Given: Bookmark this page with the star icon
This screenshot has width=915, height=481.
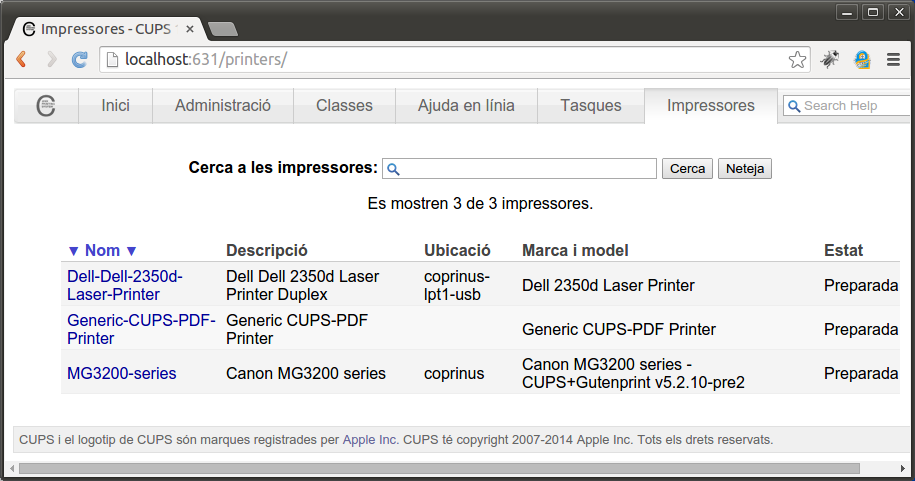Looking at the screenshot, I should pos(797,60).
